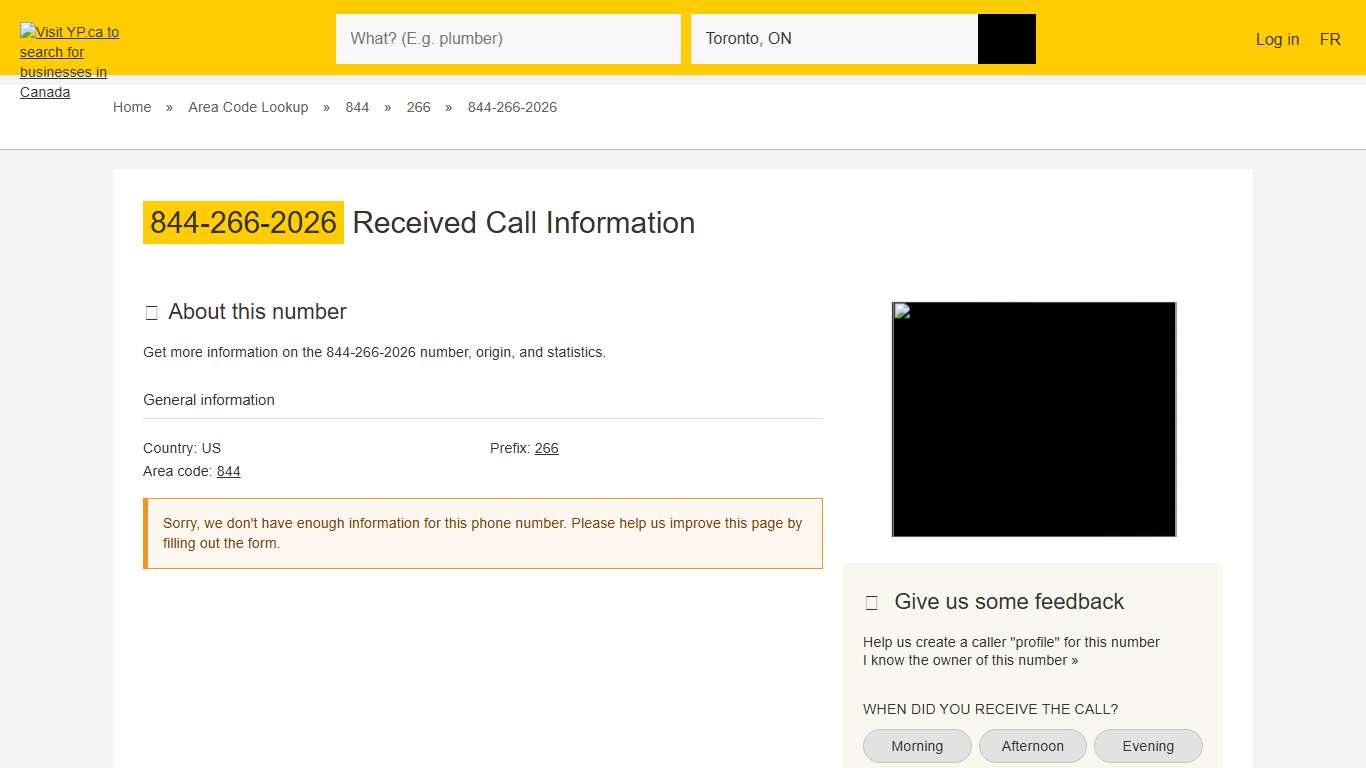Screen dimensions: 1366x768
Task: Open the Prefix 266 link
Action: (x=546, y=448)
